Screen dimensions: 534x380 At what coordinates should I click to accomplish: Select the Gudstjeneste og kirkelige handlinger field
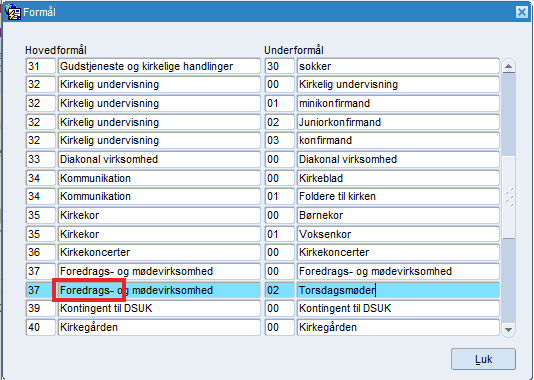click(159, 66)
